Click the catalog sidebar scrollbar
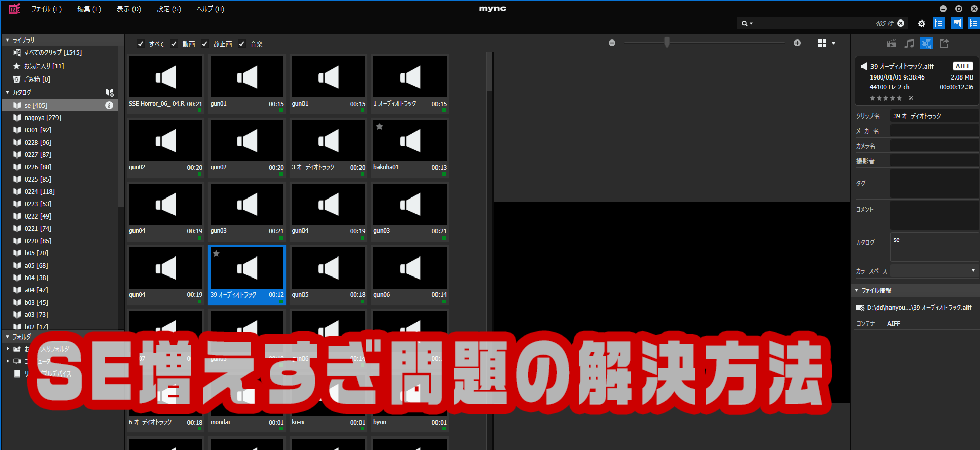Image resolution: width=980 pixels, height=450 pixels. (121, 125)
